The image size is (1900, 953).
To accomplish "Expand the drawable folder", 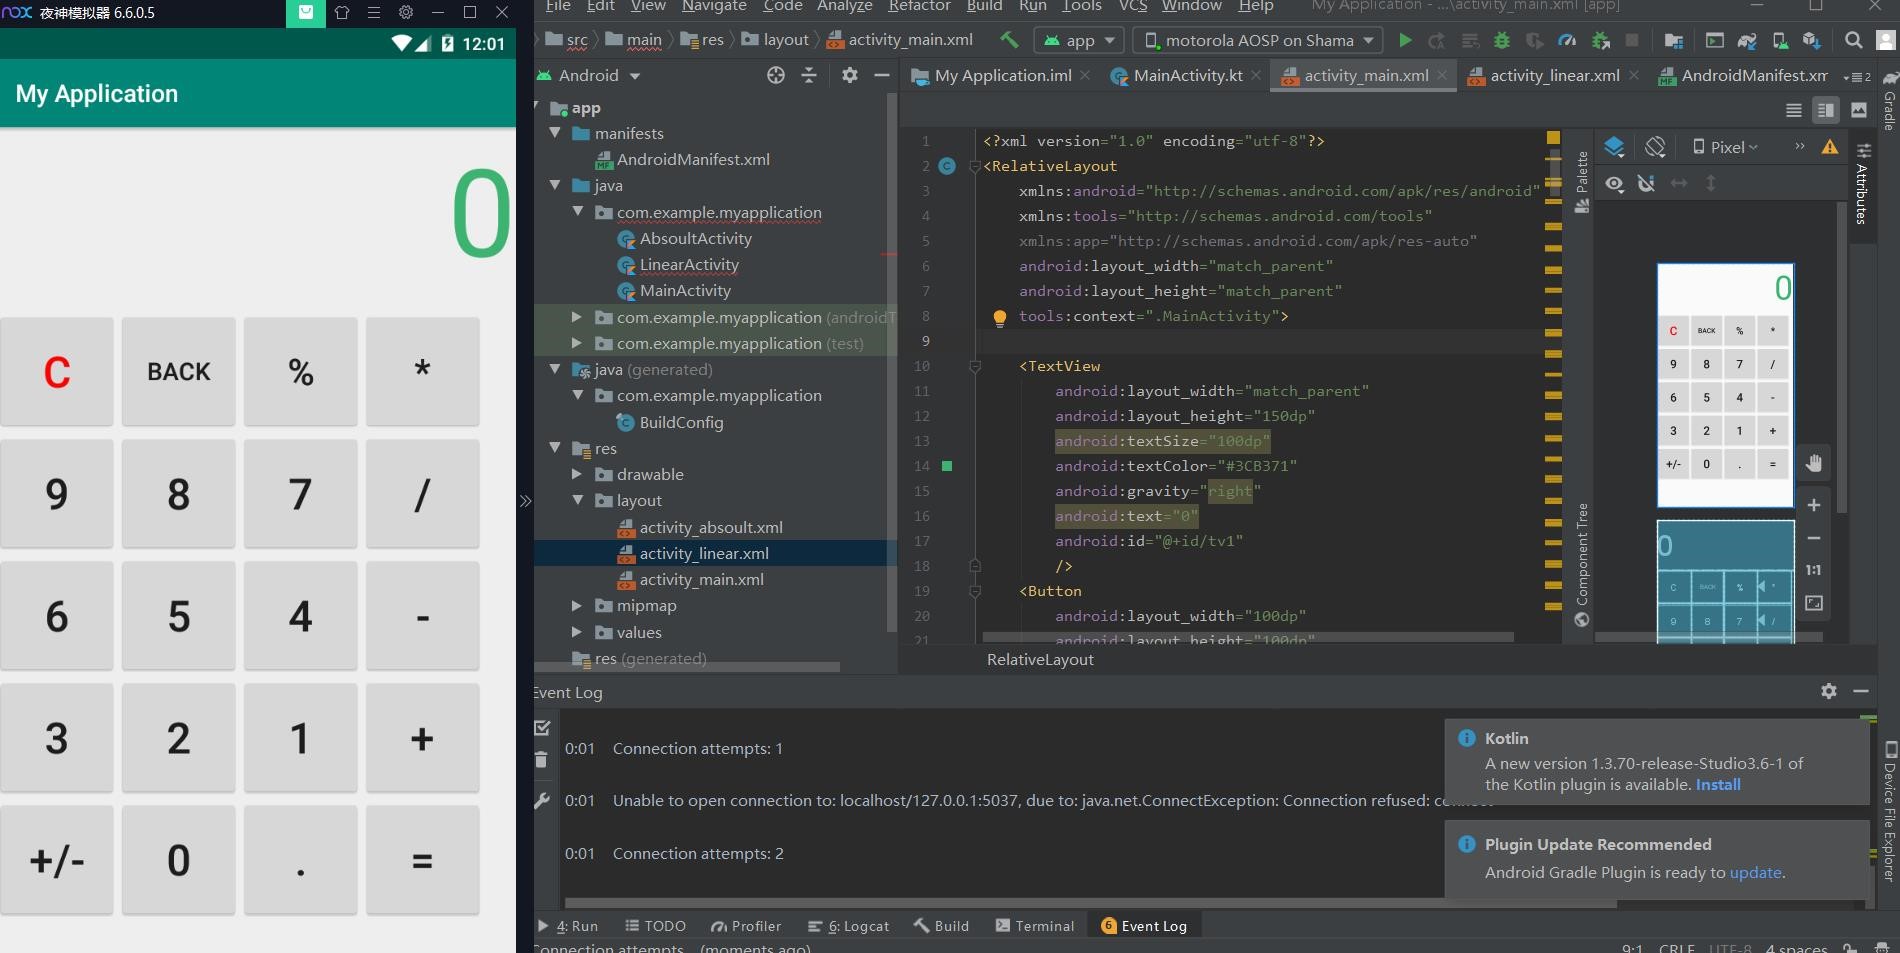I will pyautogui.click(x=577, y=474).
